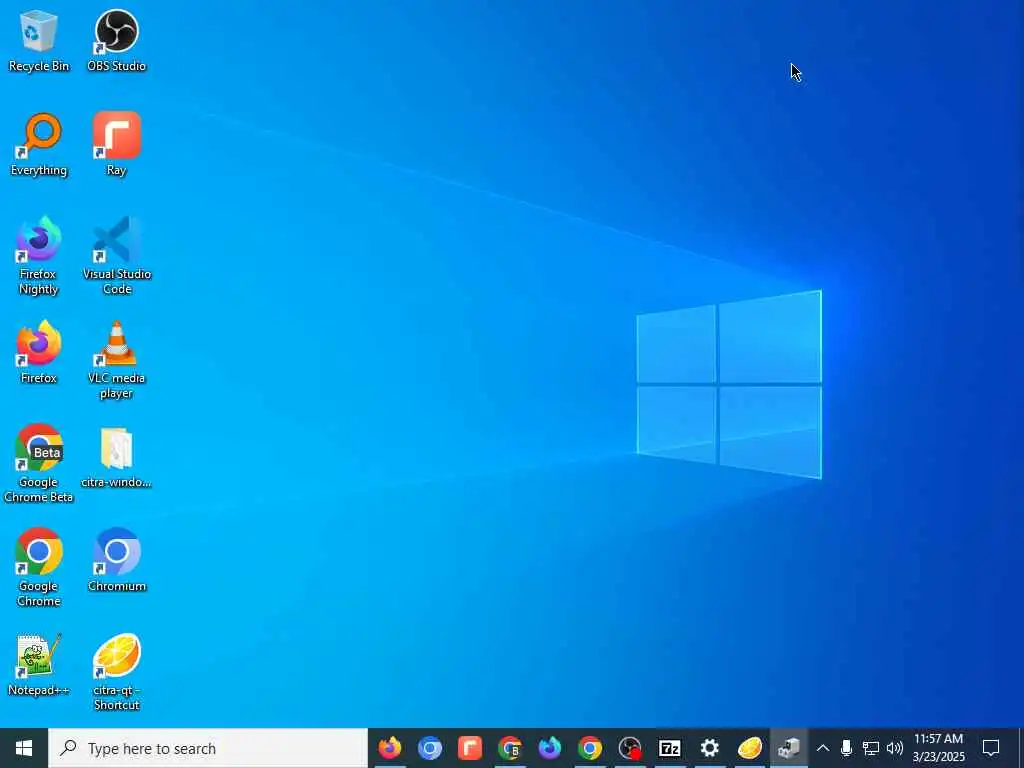Select the citra-windo... folder on desktop

(116, 457)
